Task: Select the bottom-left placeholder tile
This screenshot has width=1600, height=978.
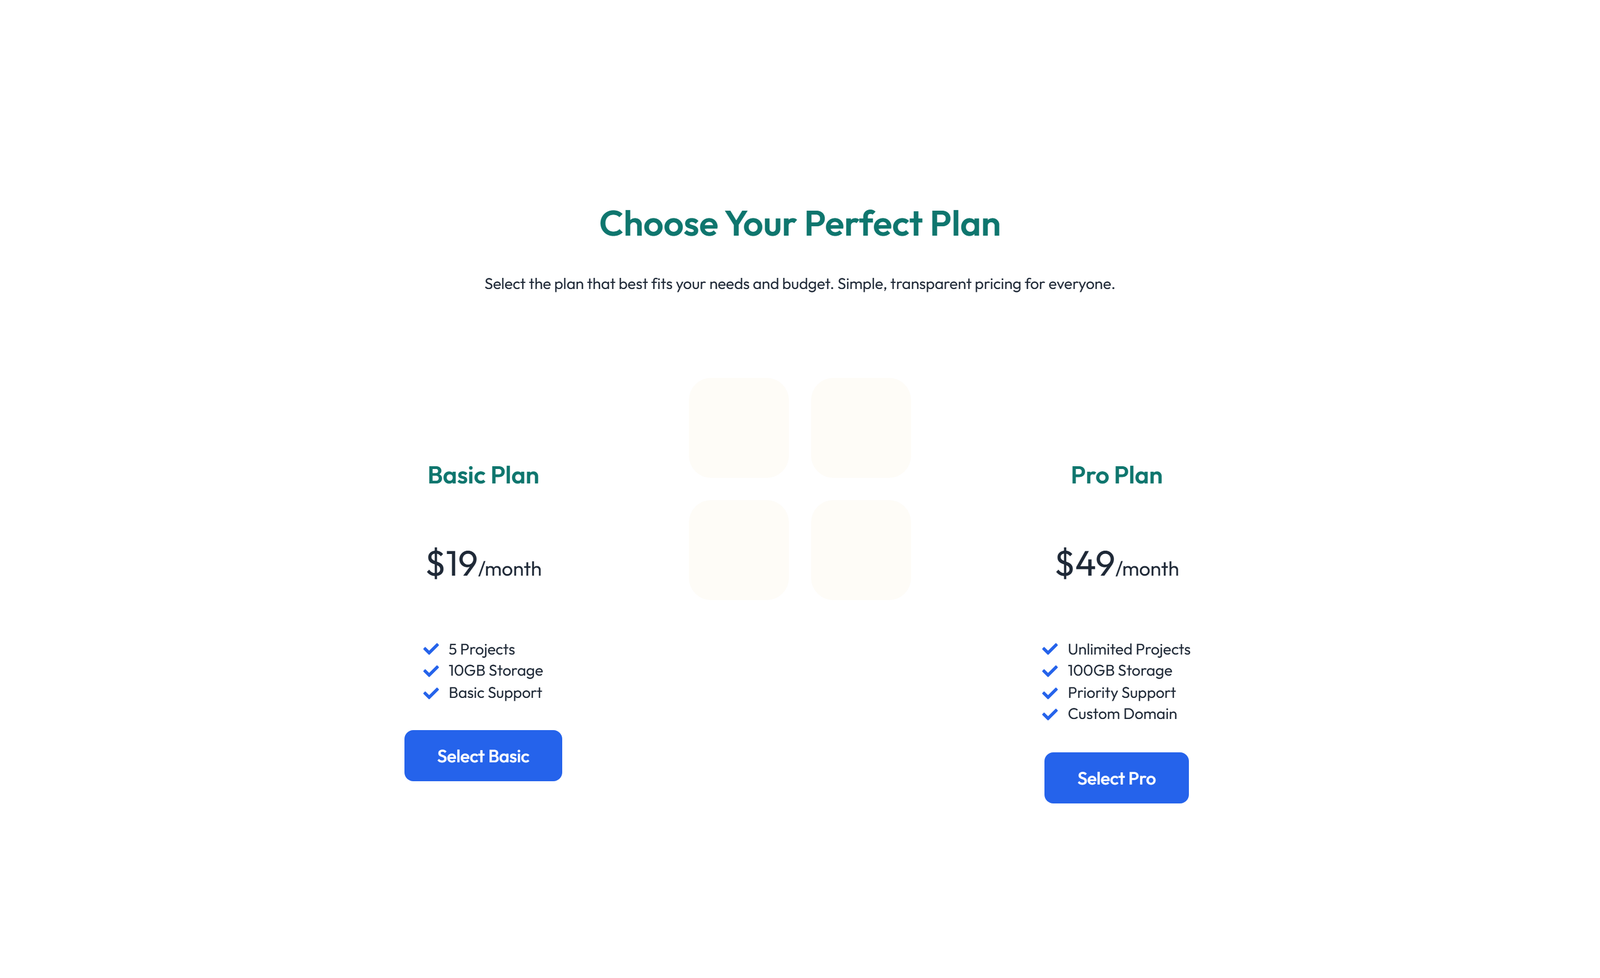Action: click(x=739, y=549)
